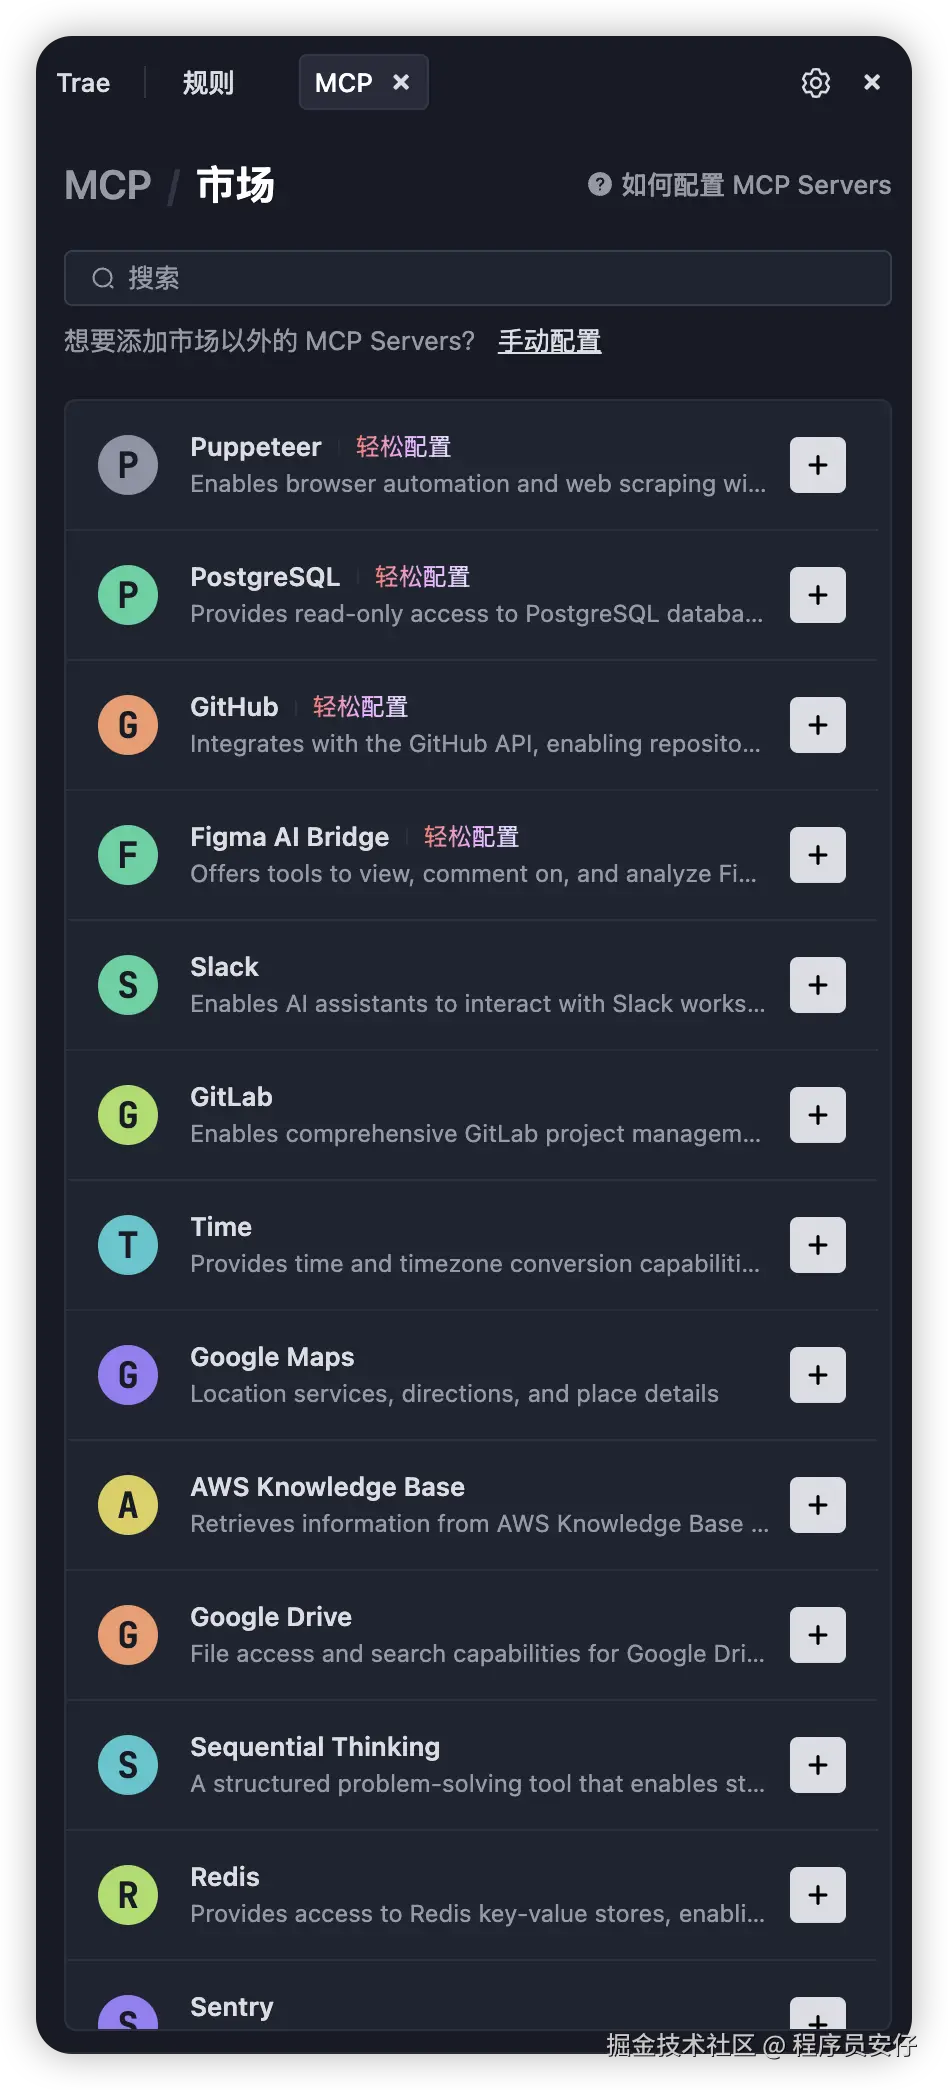Add the Figma AI Bridge server
Viewport: 948px width, 2090px height.
pyautogui.click(x=817, y=855)
